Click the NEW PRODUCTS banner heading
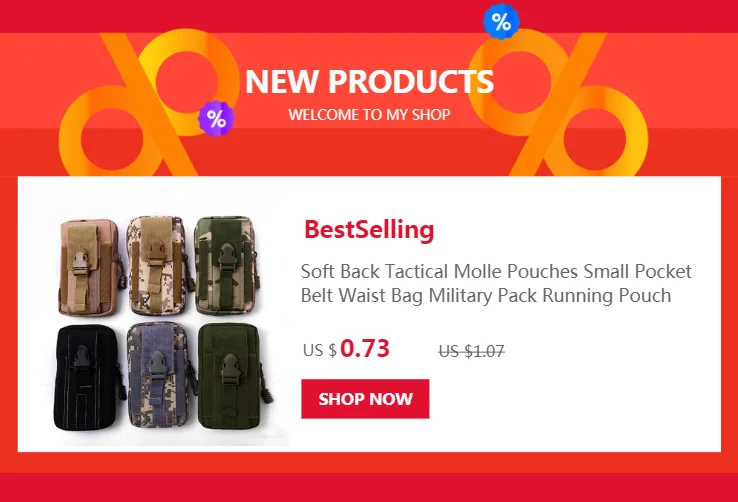The width and height of the screenshot is (738, 502). pos(369,81)
